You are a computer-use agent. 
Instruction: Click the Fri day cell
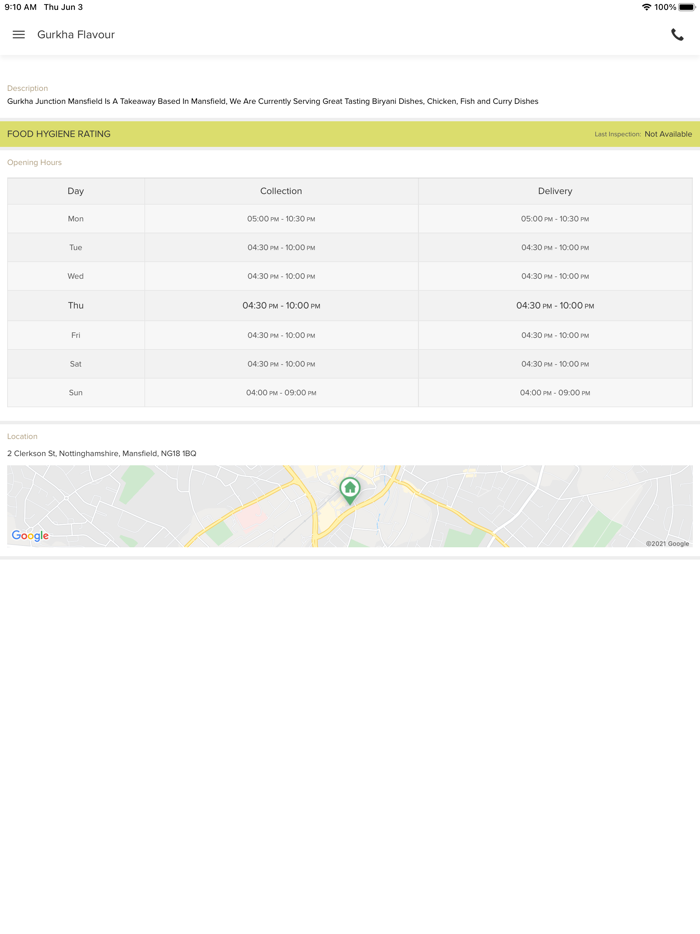76,335
